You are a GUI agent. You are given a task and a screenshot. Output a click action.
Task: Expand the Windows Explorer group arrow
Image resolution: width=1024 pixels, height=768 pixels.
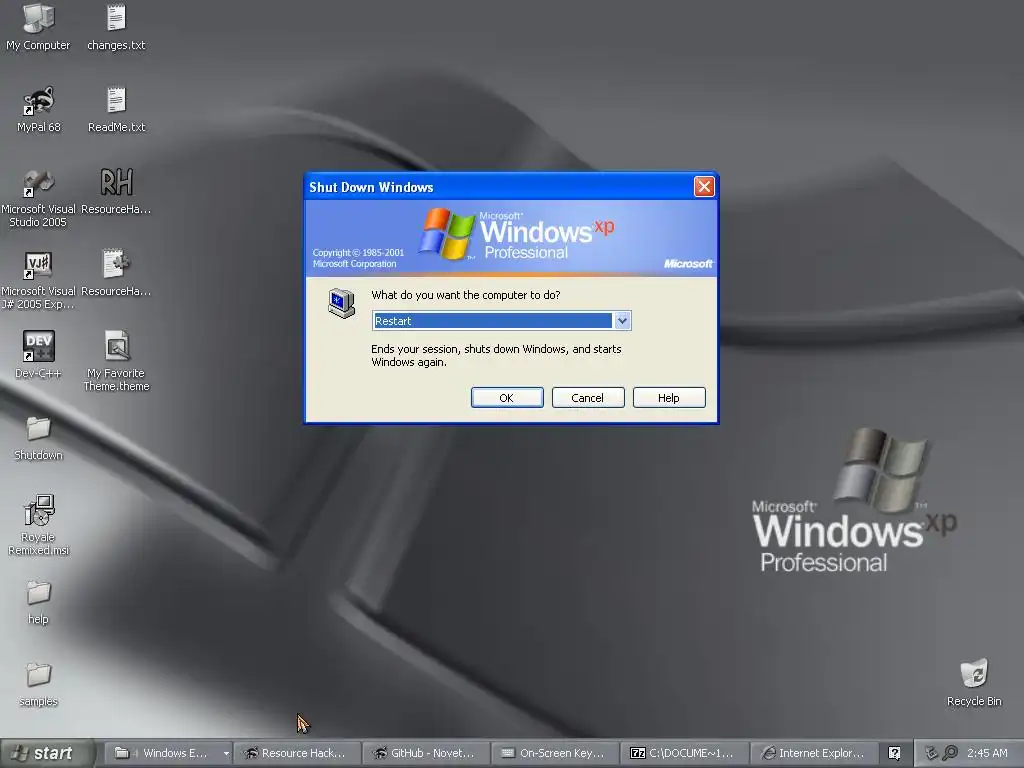pos(226,754)
